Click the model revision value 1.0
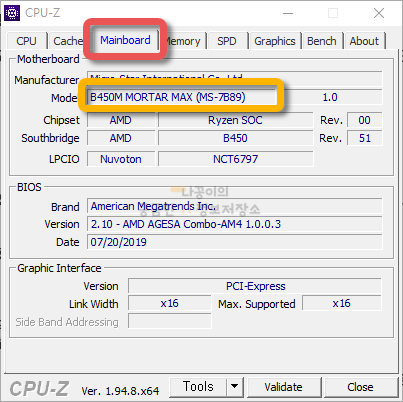 (x=330, y=97)
